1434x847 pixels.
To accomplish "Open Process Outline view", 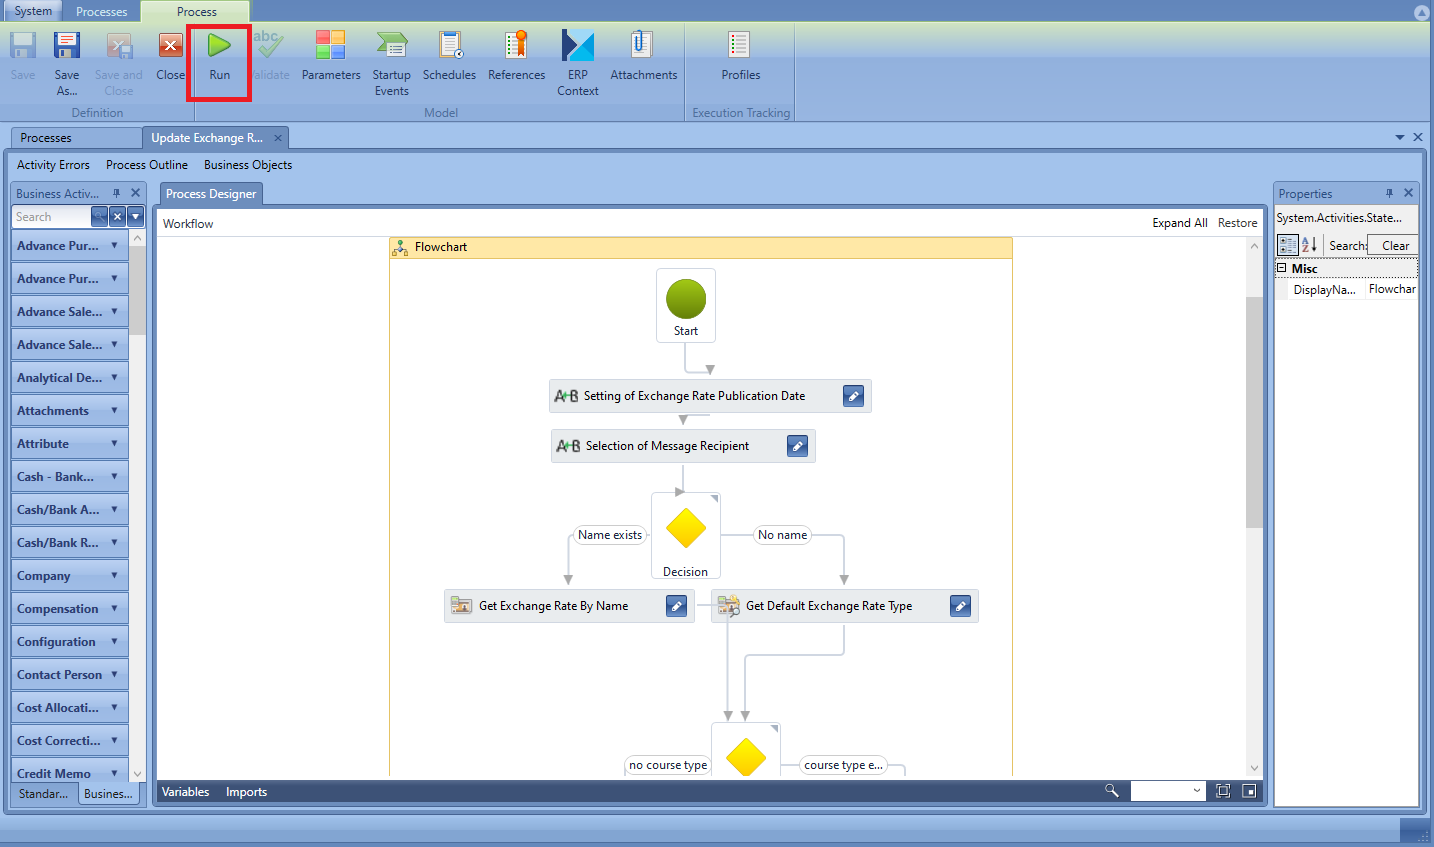I will point(147,165).
